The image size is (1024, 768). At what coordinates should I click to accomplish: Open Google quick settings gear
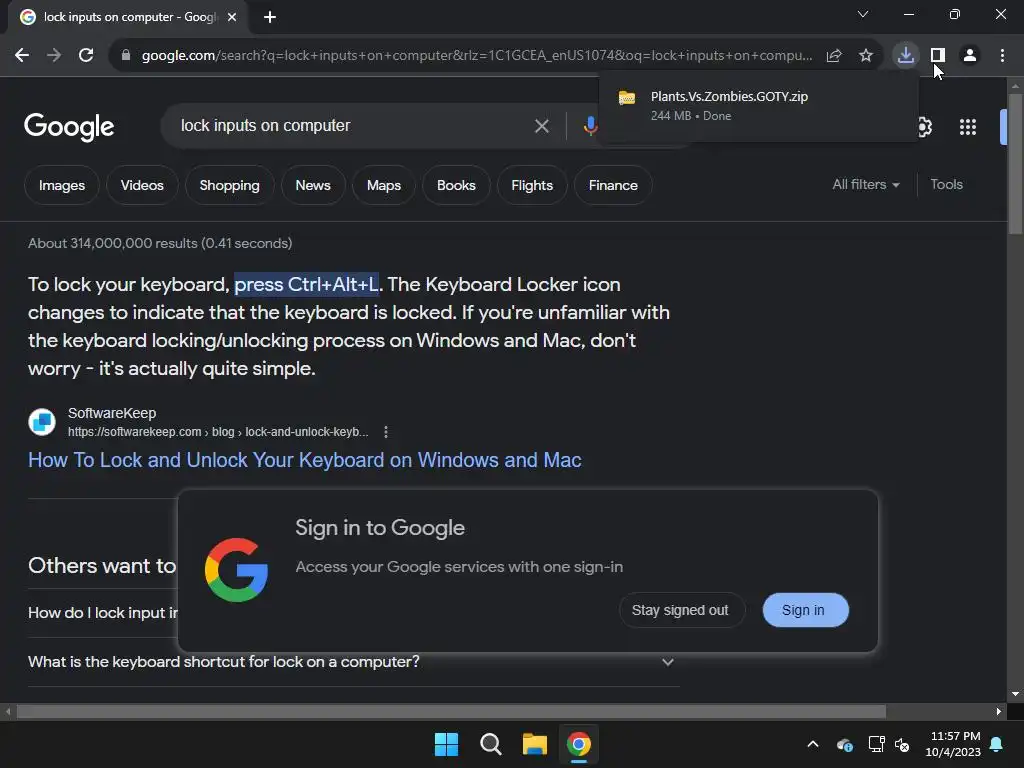pos(923,127)
